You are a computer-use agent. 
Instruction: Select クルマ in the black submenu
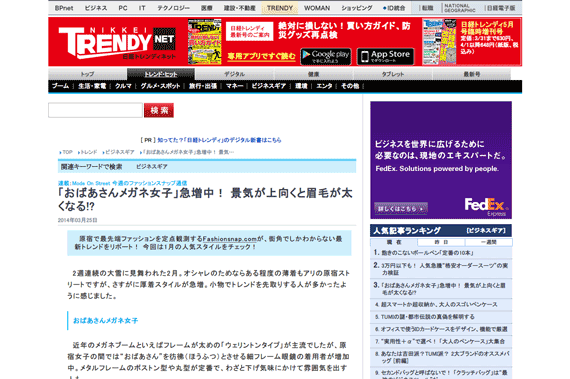[x=123, y=86]
